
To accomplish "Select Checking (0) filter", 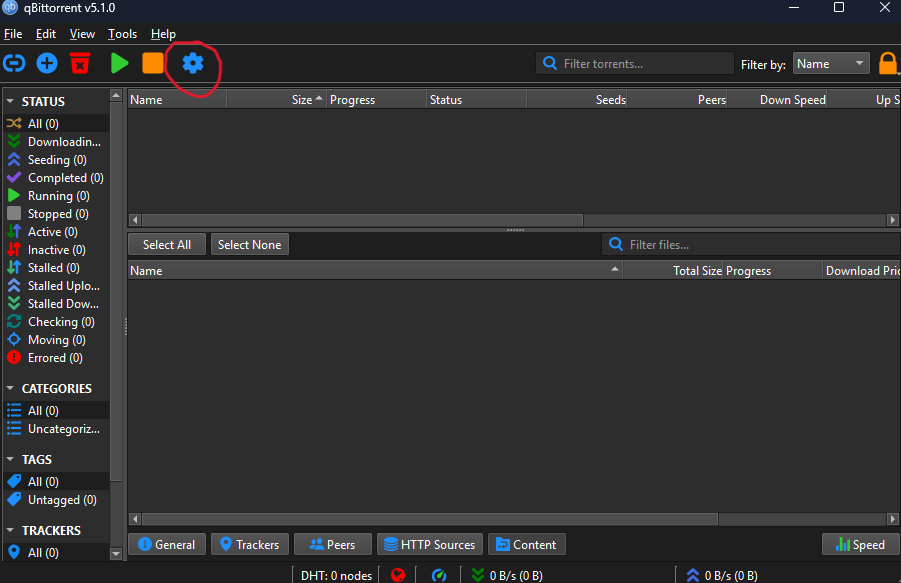I will (x=56, y=322).
